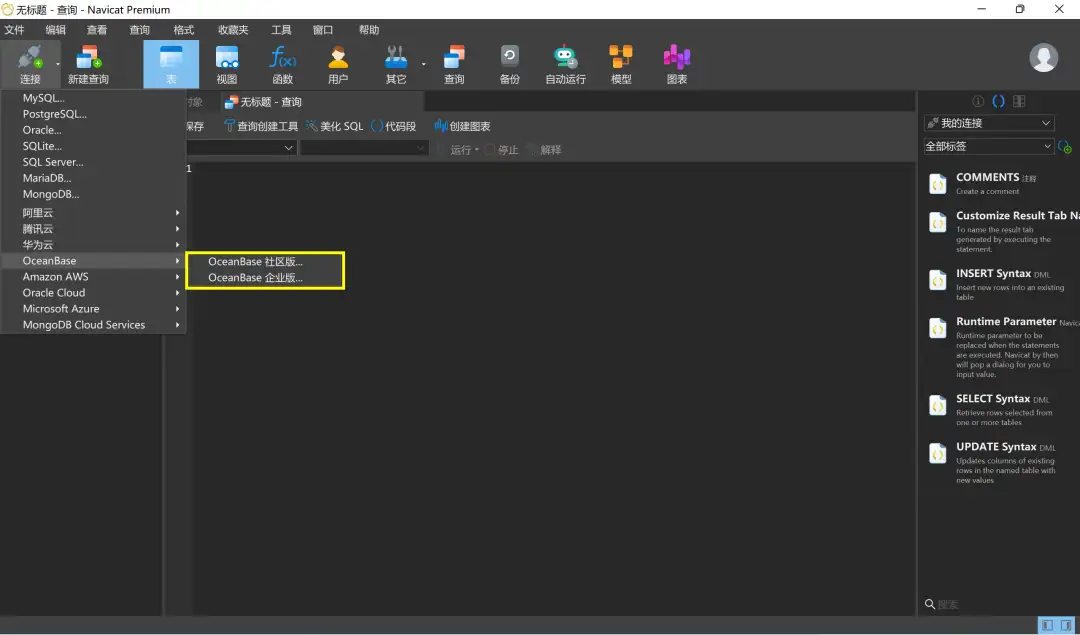Open the 查询 (Query) toolbar icon
1080x635 pixels.
click(454, 56)
